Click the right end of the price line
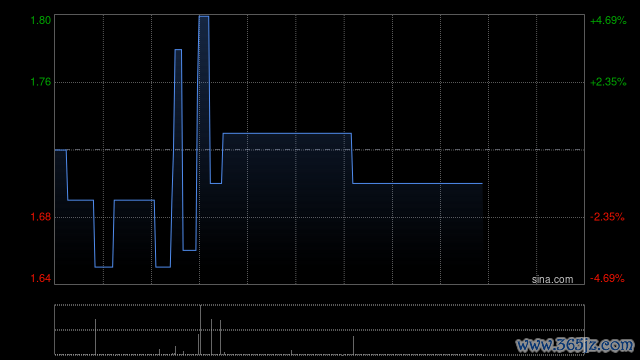640x360 pixels. click(x=482, y=184)
